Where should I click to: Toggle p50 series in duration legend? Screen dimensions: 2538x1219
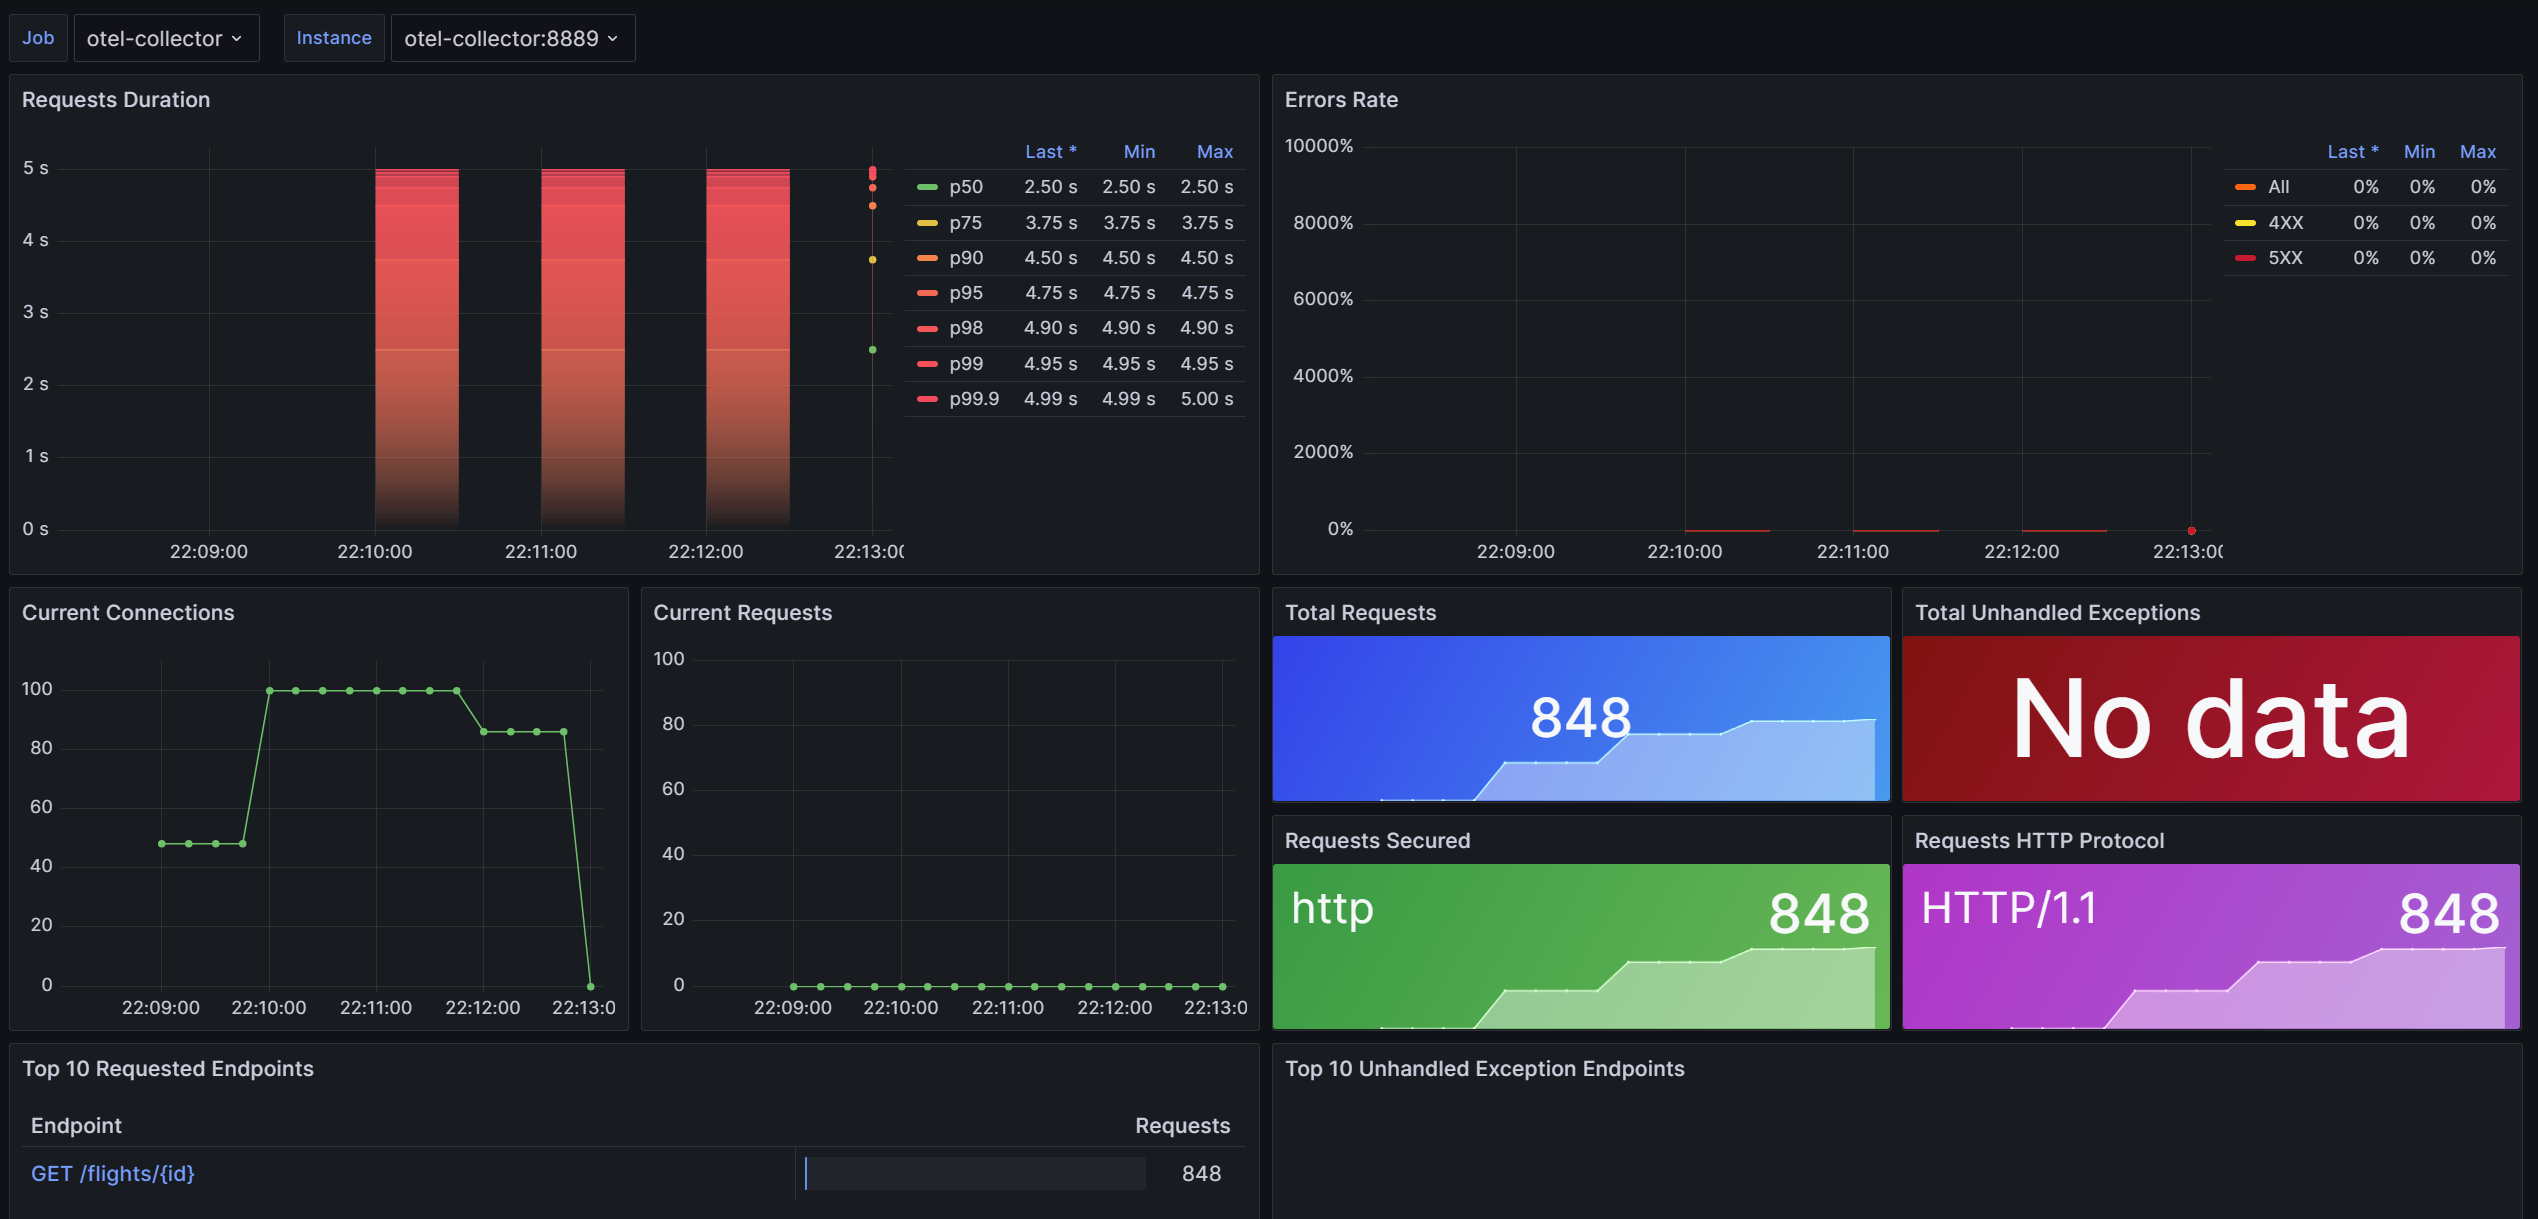coord(966,187)
